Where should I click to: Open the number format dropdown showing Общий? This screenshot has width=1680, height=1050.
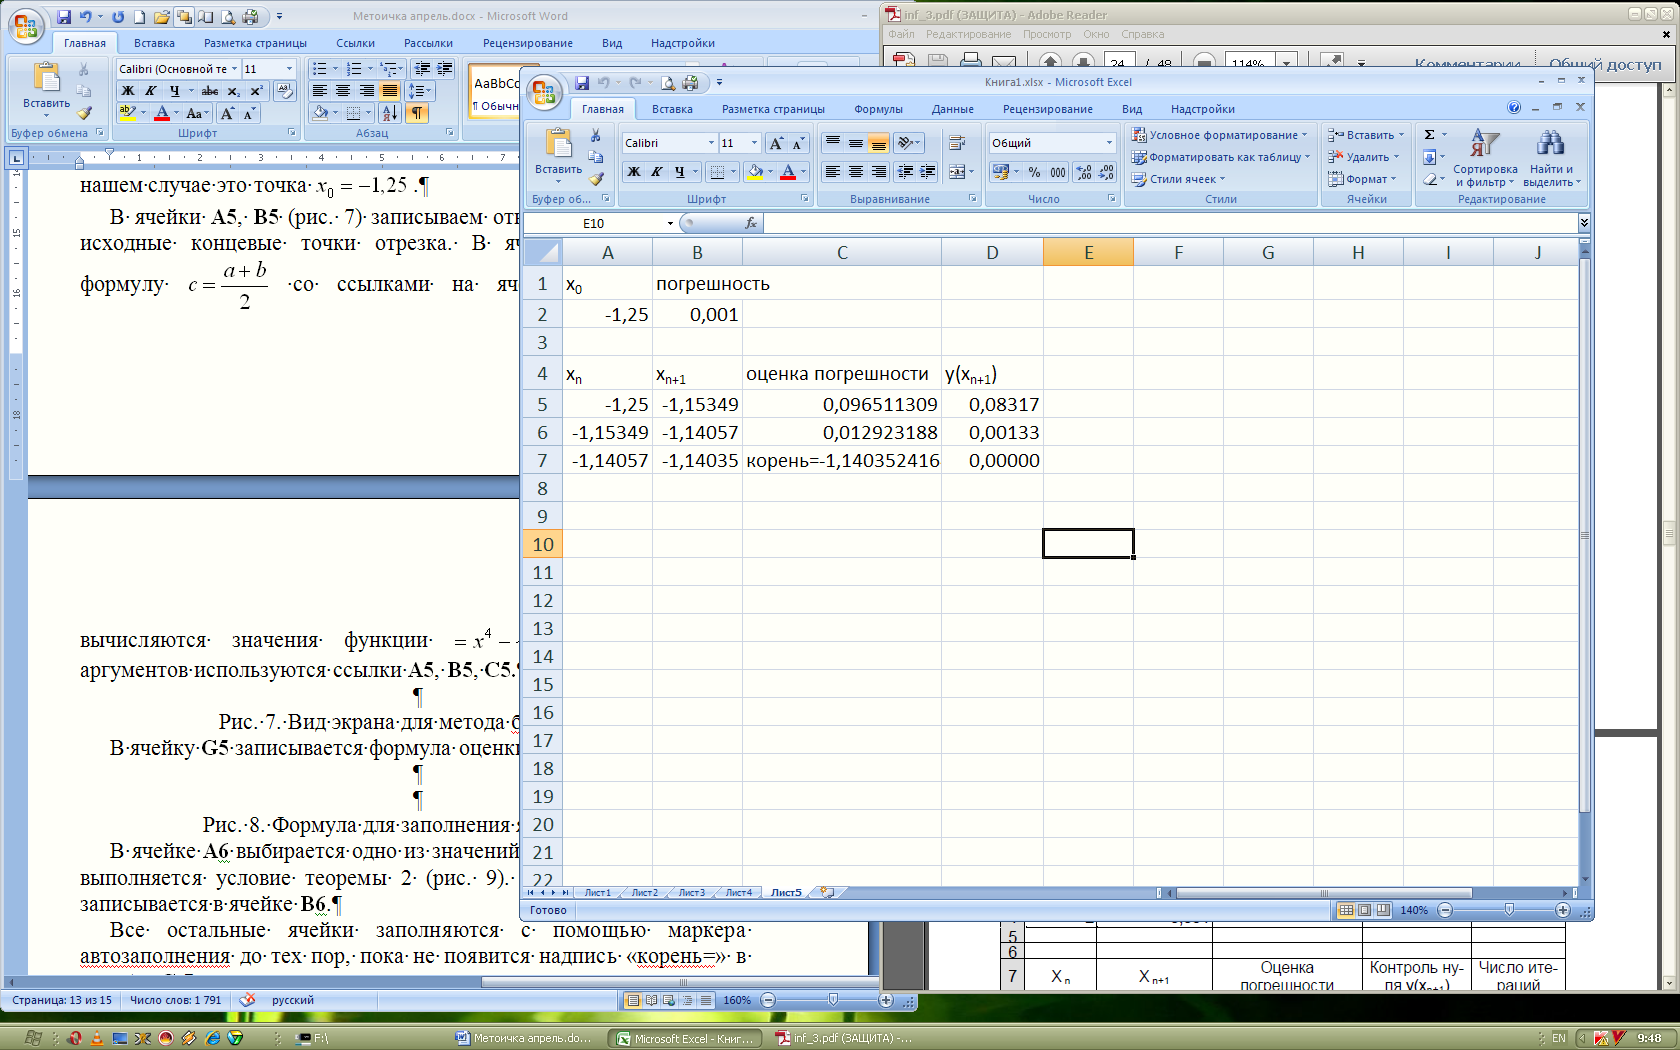[1109, 143]
